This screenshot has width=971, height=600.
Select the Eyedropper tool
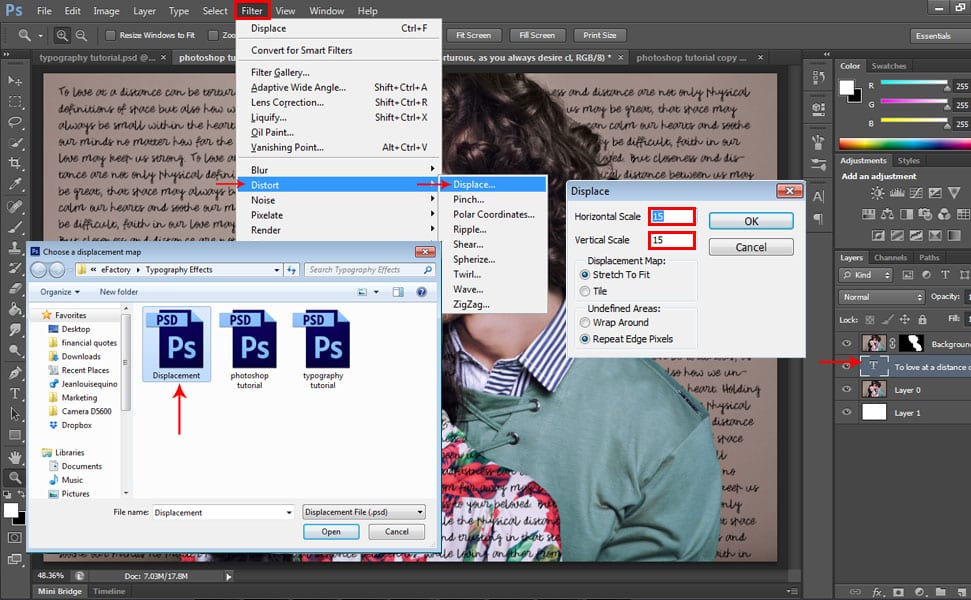pyautogui.click(x=15, y=184)
